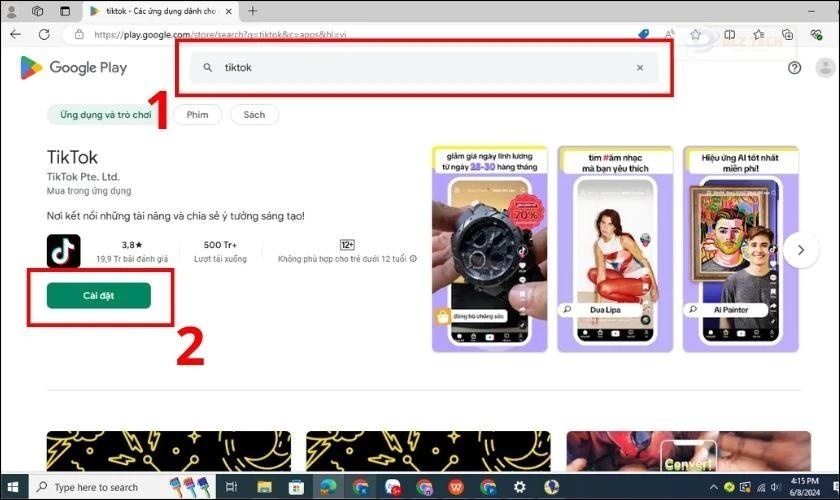Select the Ứng dụng và trò chơi filter
Image resolution: width=840 pixels, height=500 pixels.
pyautogui.click(x=106, y=115)
